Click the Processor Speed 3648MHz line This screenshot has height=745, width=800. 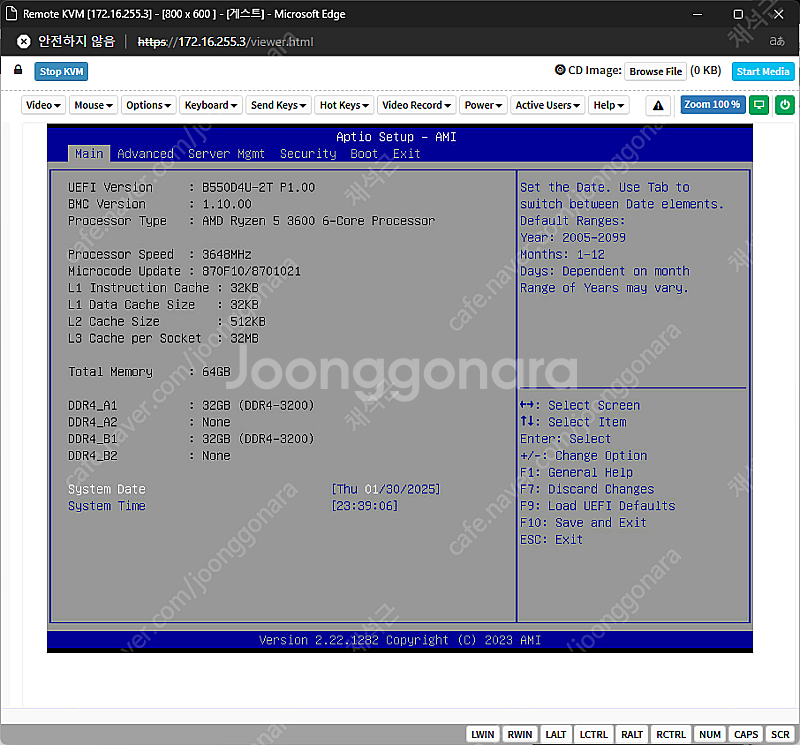(160, 254)
